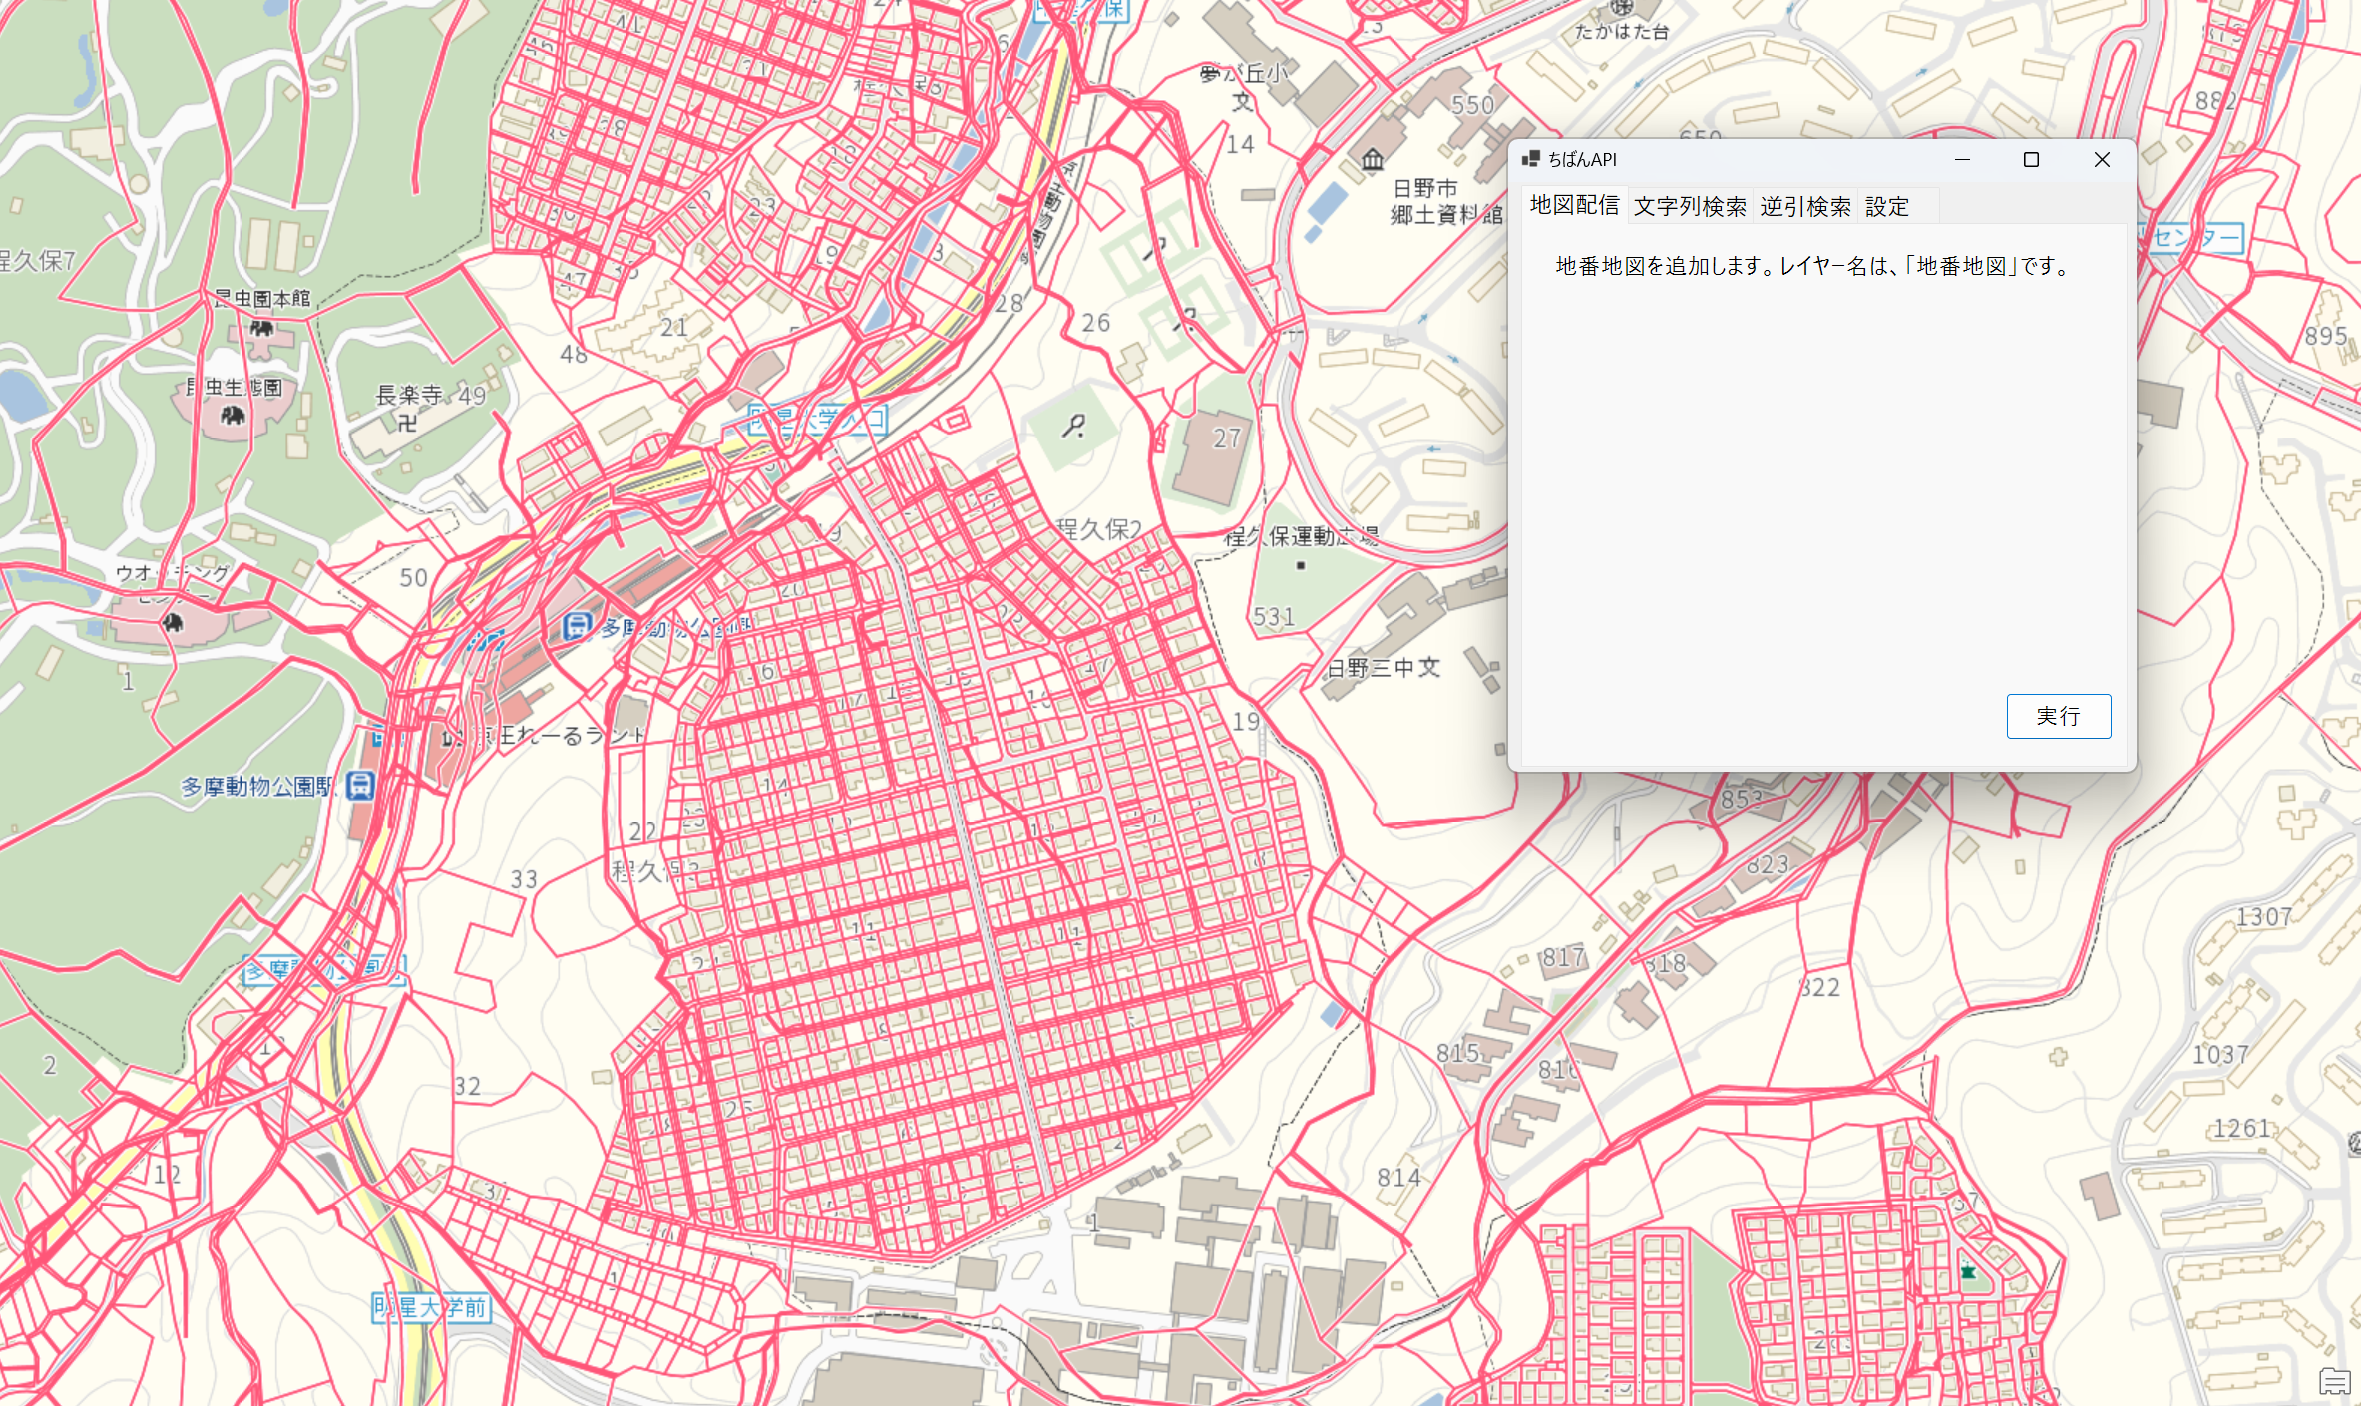
Task: Click the 長楽寺 label
Action: [409, 395]
